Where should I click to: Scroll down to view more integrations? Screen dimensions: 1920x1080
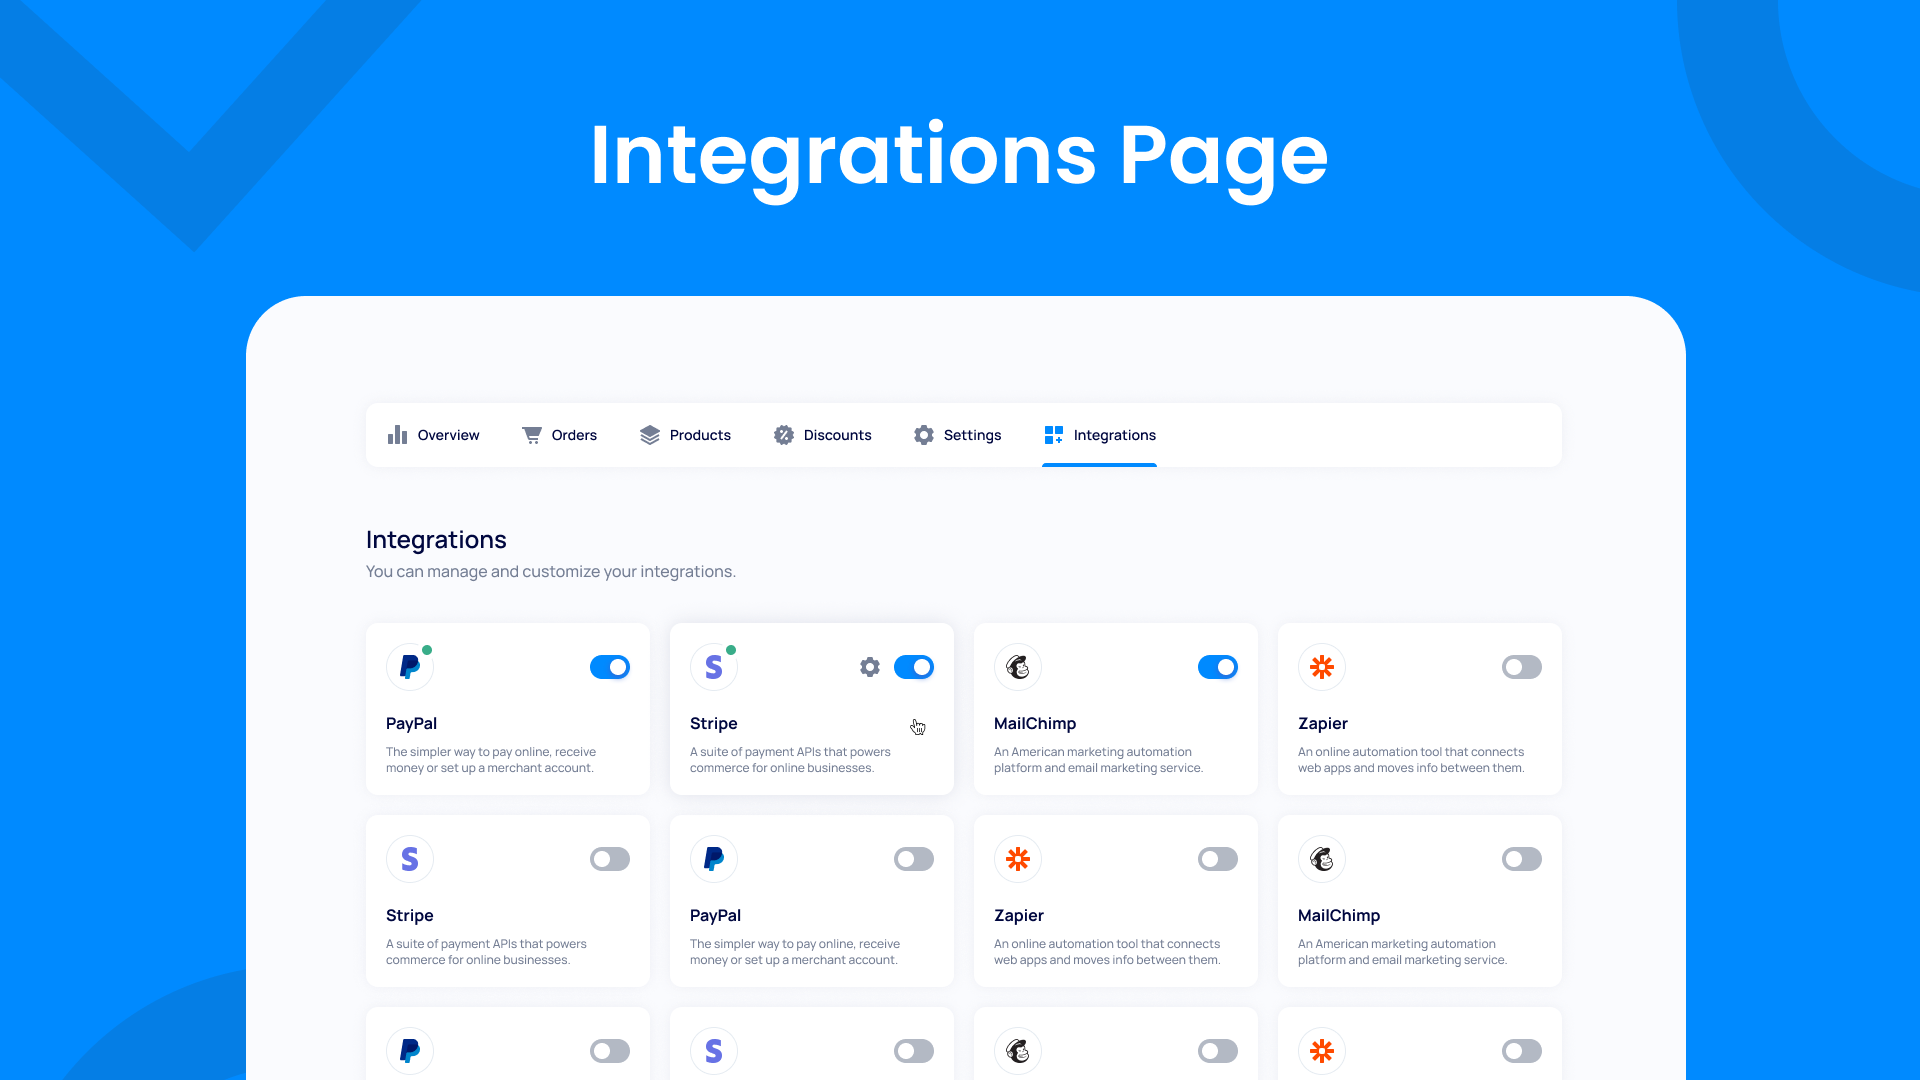point(960,791)
